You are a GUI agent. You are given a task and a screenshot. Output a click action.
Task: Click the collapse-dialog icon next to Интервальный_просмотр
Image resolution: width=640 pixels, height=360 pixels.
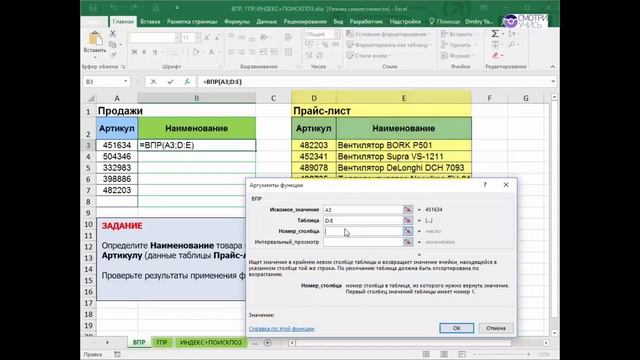pos(407,242)
